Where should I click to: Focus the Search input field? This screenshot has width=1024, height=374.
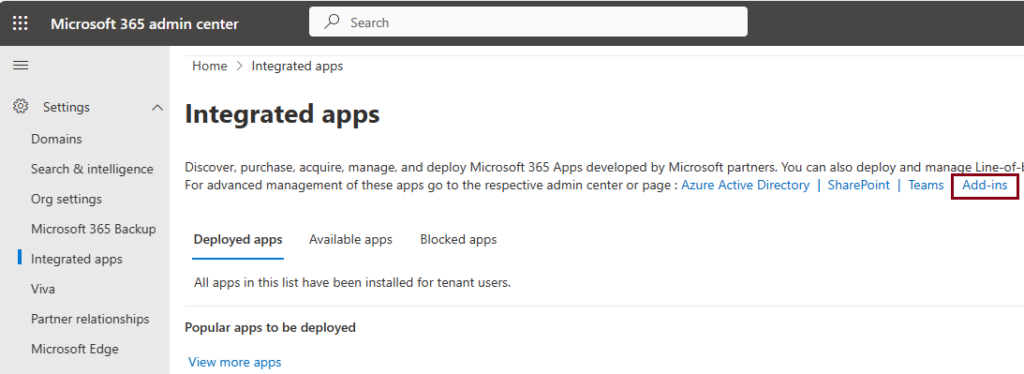[528, 22]
